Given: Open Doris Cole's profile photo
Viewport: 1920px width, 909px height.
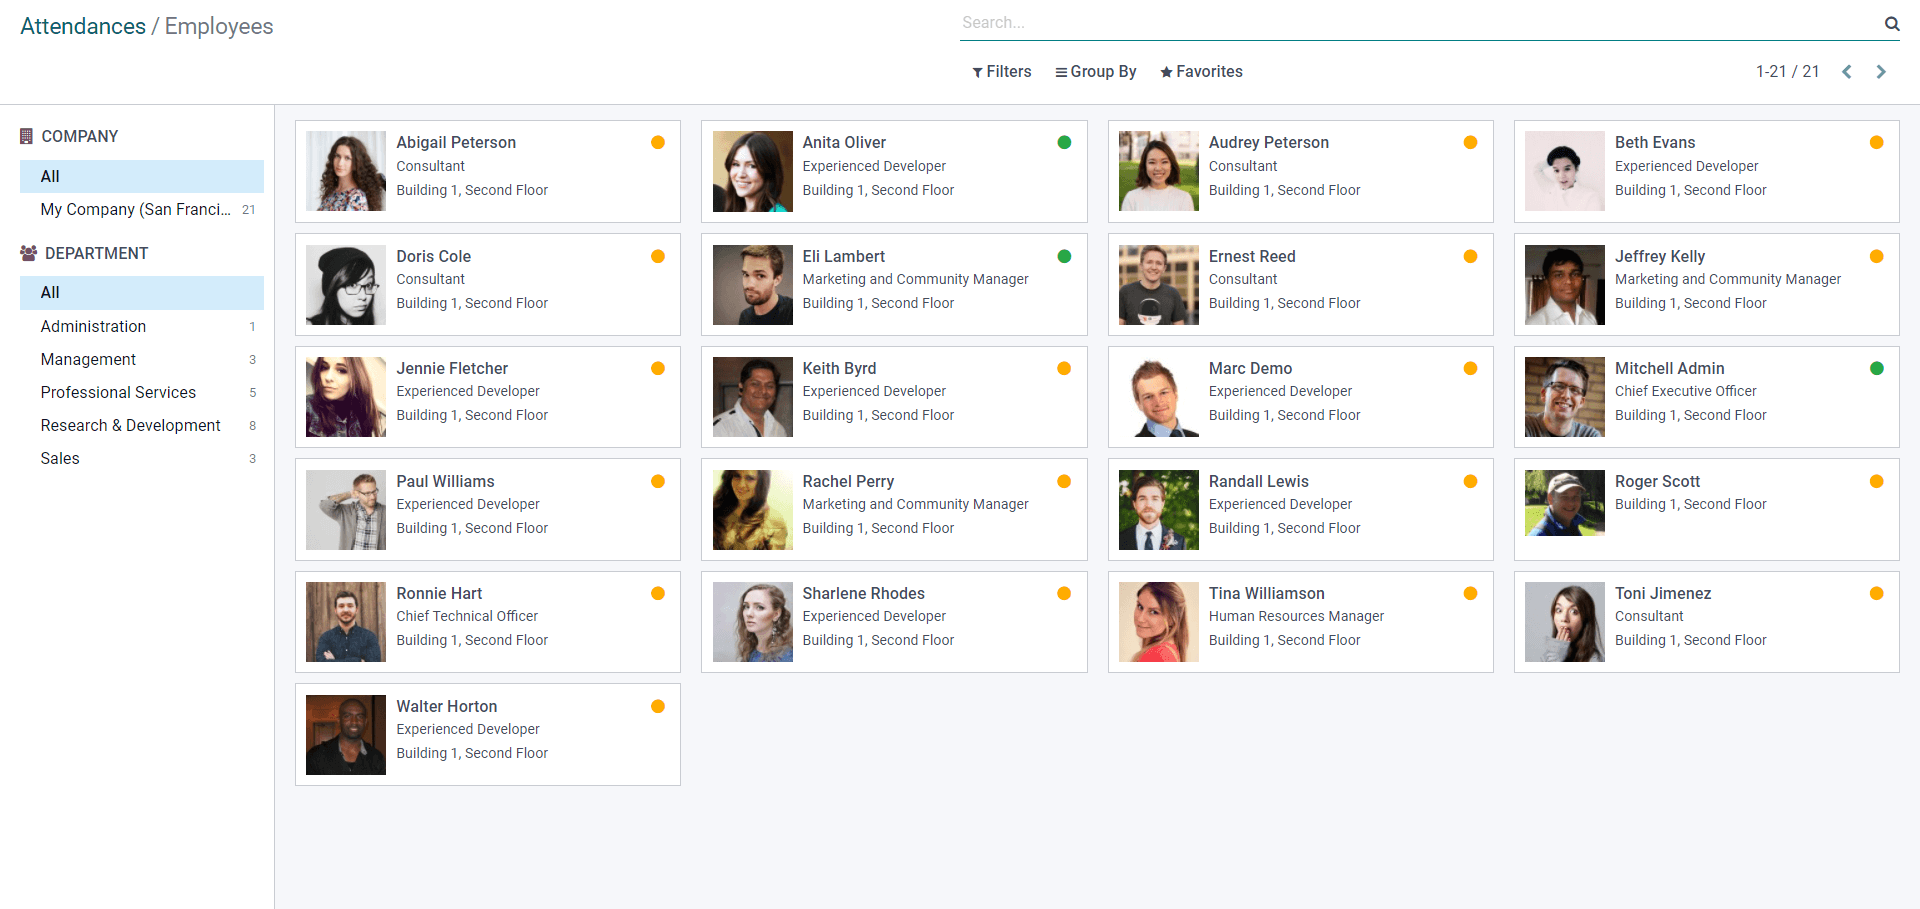Looking at the screenshot, I should pos(346,285).
